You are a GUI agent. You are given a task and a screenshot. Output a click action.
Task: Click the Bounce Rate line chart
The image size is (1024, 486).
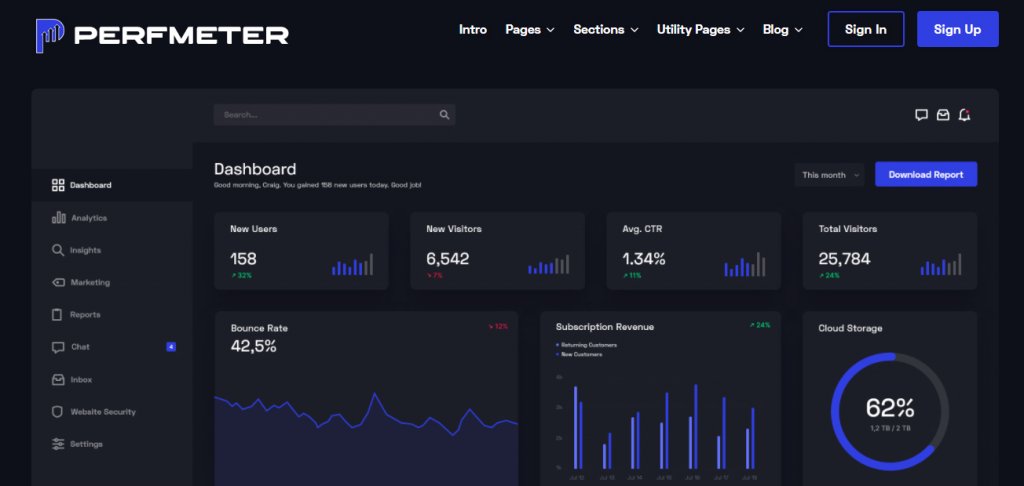point(366,438)
